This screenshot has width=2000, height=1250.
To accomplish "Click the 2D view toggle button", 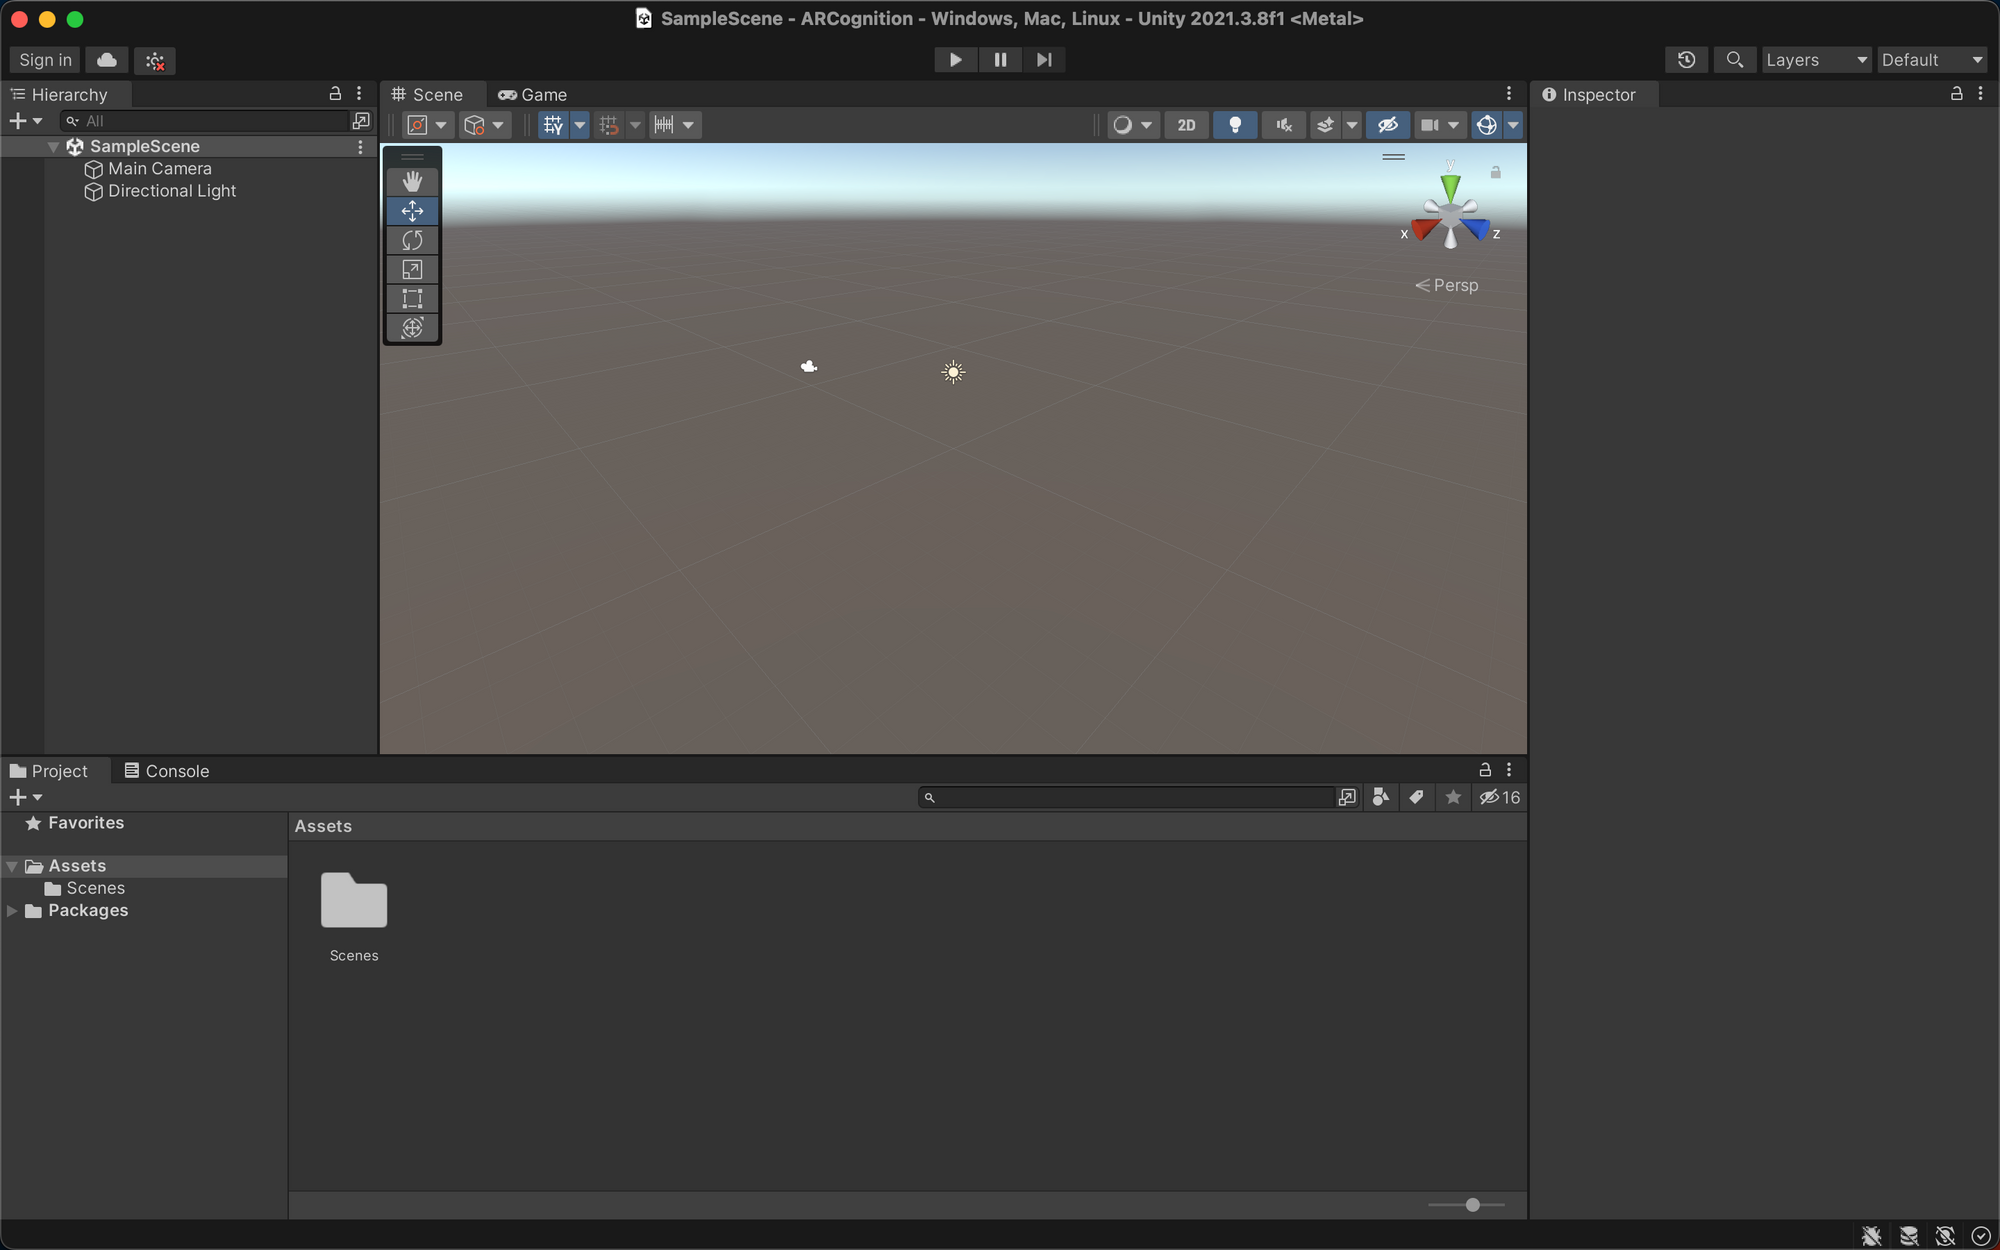I will (1185, 124).
